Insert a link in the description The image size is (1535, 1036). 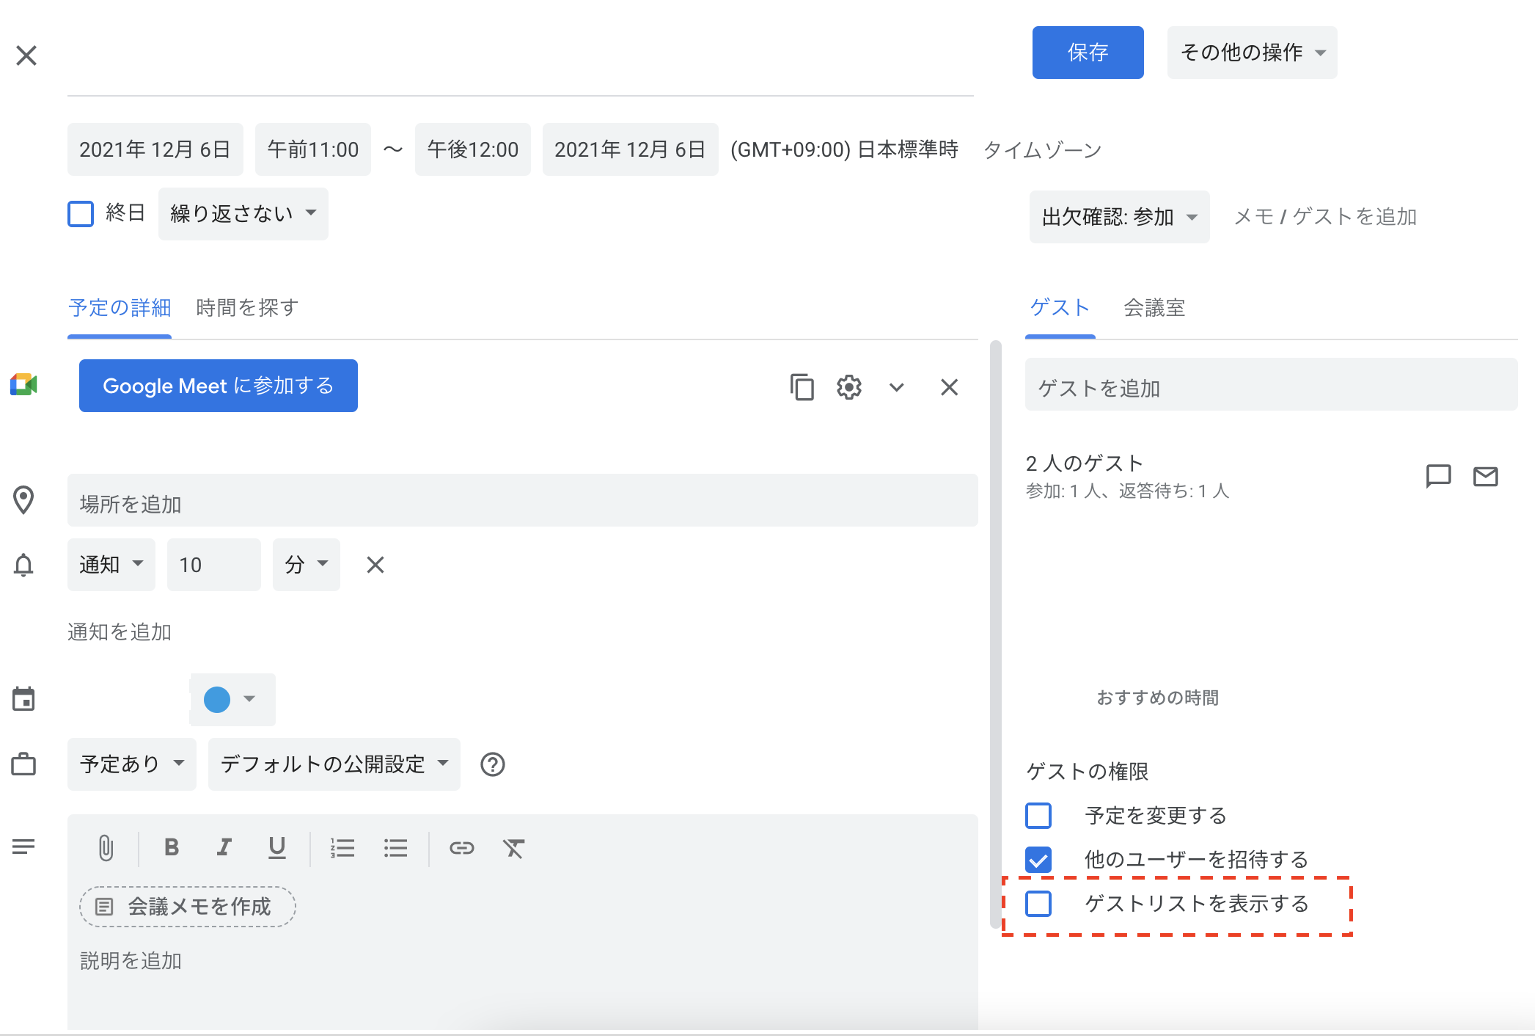tap(461, 848)
